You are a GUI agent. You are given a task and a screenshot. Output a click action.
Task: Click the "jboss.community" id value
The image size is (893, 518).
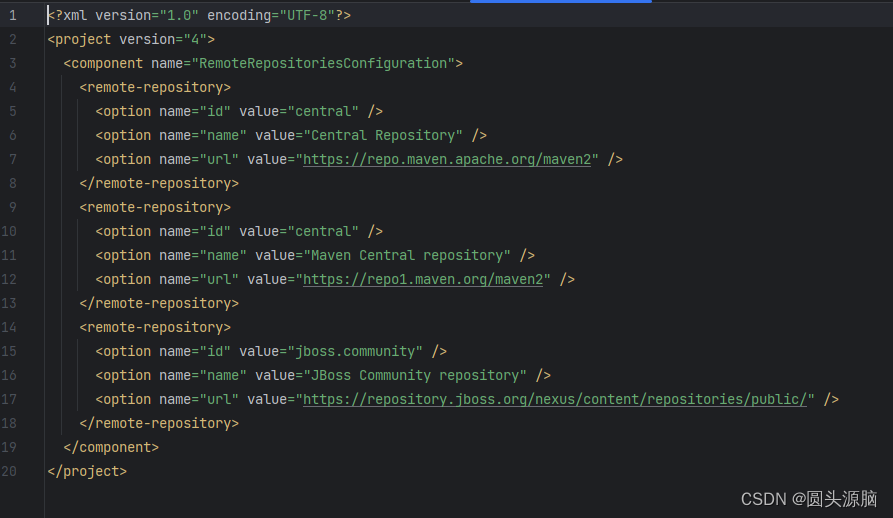355,351
